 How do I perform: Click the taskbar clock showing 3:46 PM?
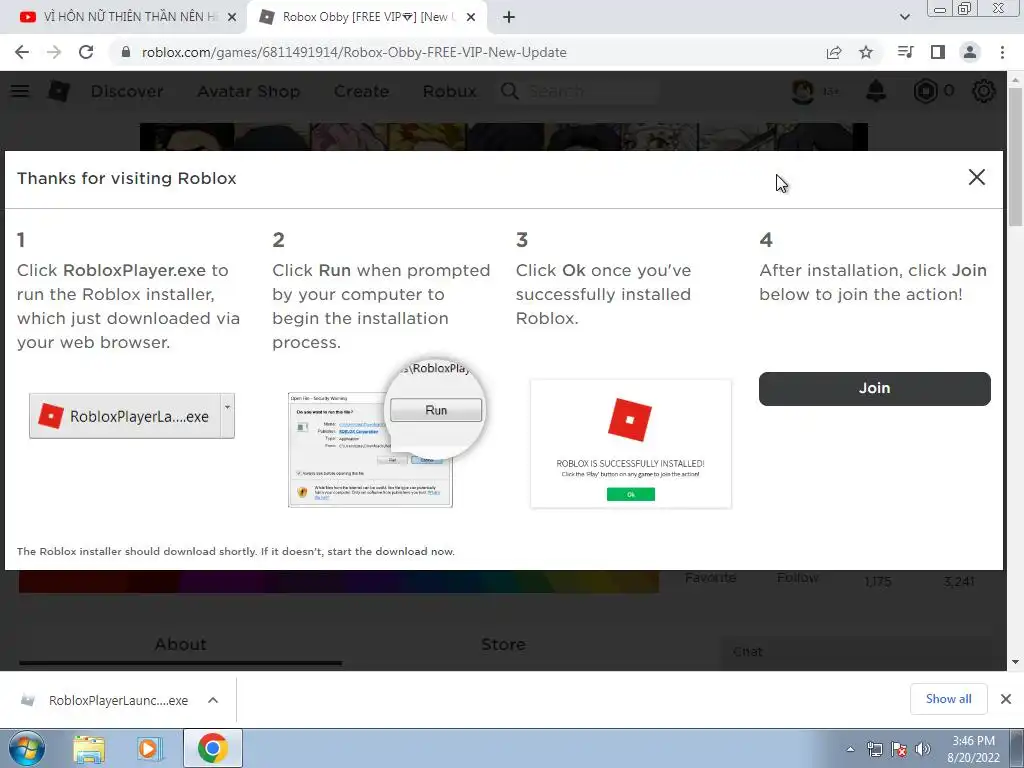pyautogui.click(x=973, y=749)
